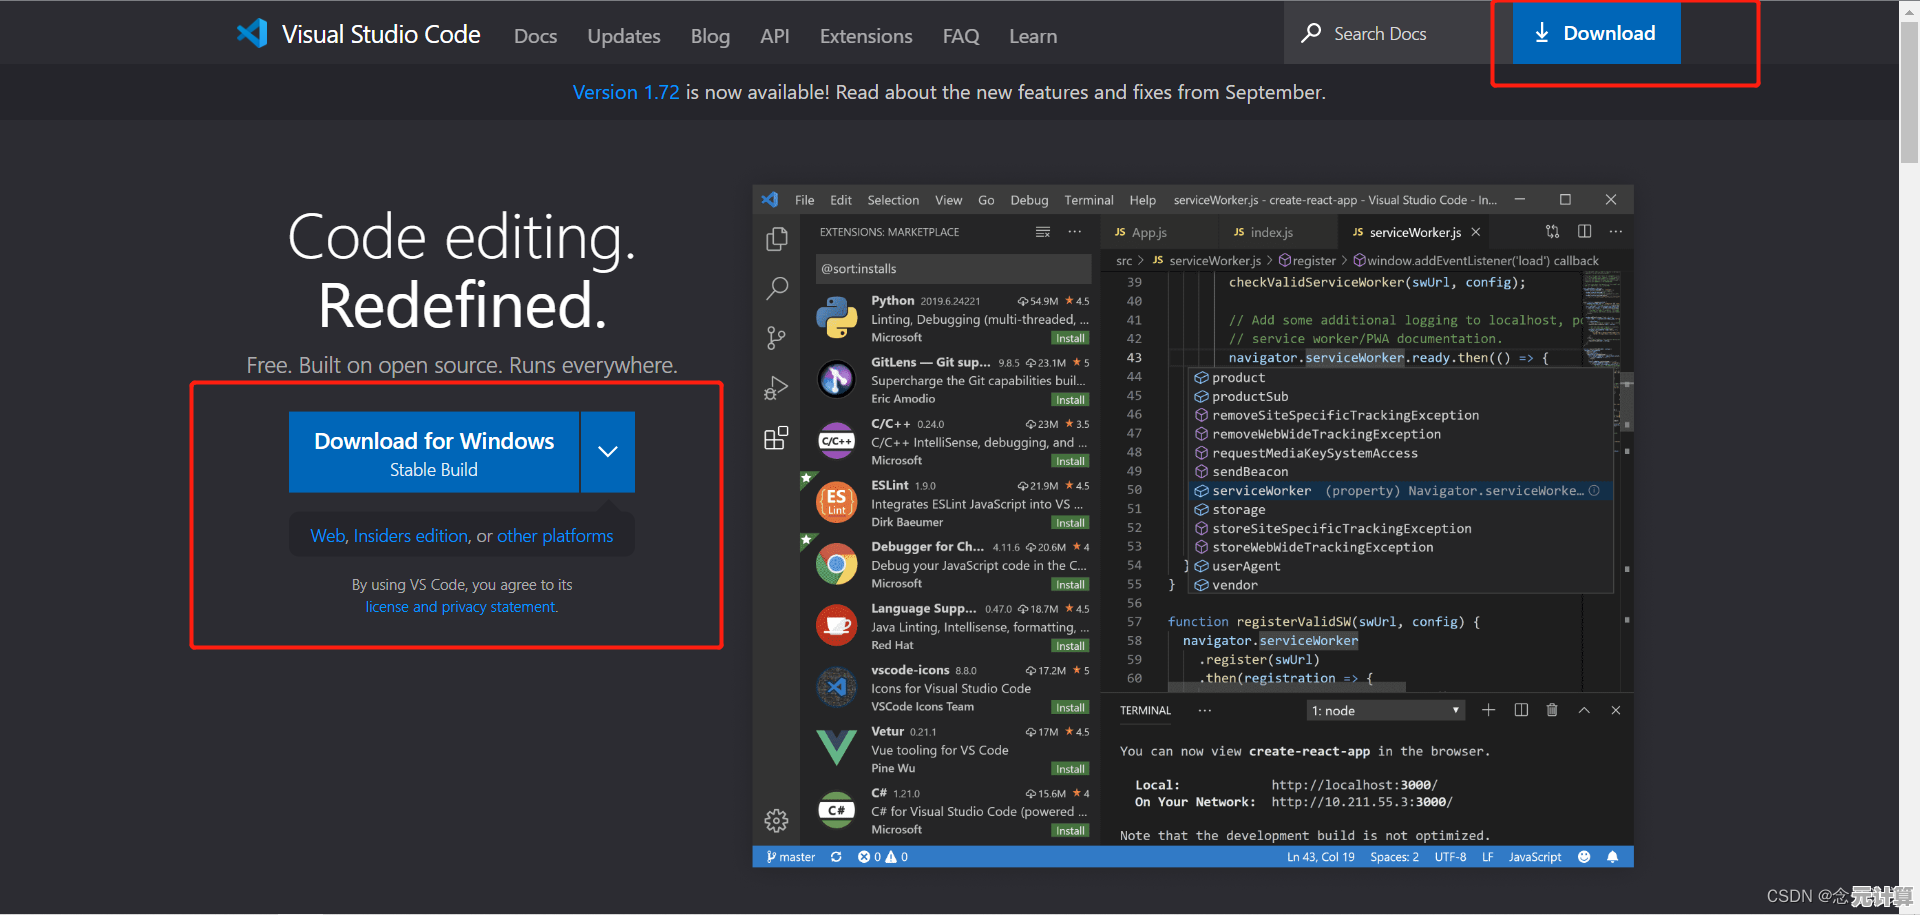
Task: Open the Web edition link
Action: click(x=328, y=536)
